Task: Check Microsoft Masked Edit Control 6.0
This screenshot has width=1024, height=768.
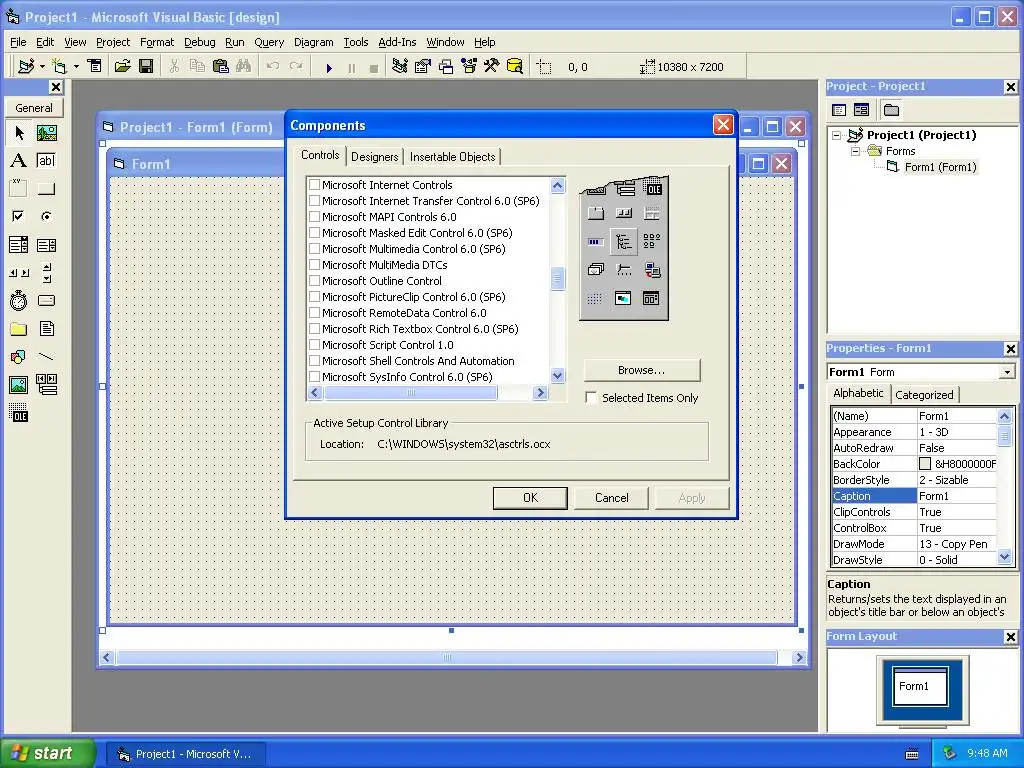Action: pos(314,232)
